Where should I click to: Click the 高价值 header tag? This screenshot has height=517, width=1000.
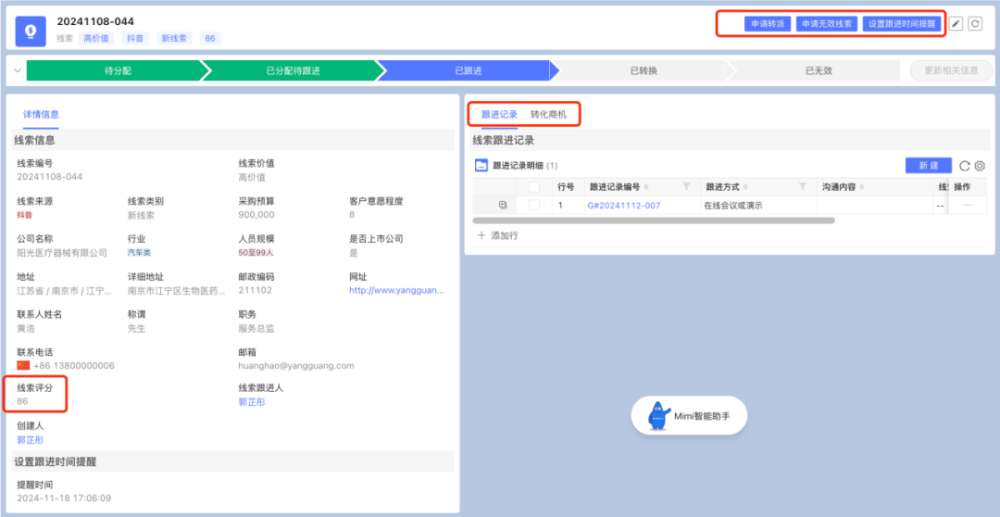(x=96, y=38)
